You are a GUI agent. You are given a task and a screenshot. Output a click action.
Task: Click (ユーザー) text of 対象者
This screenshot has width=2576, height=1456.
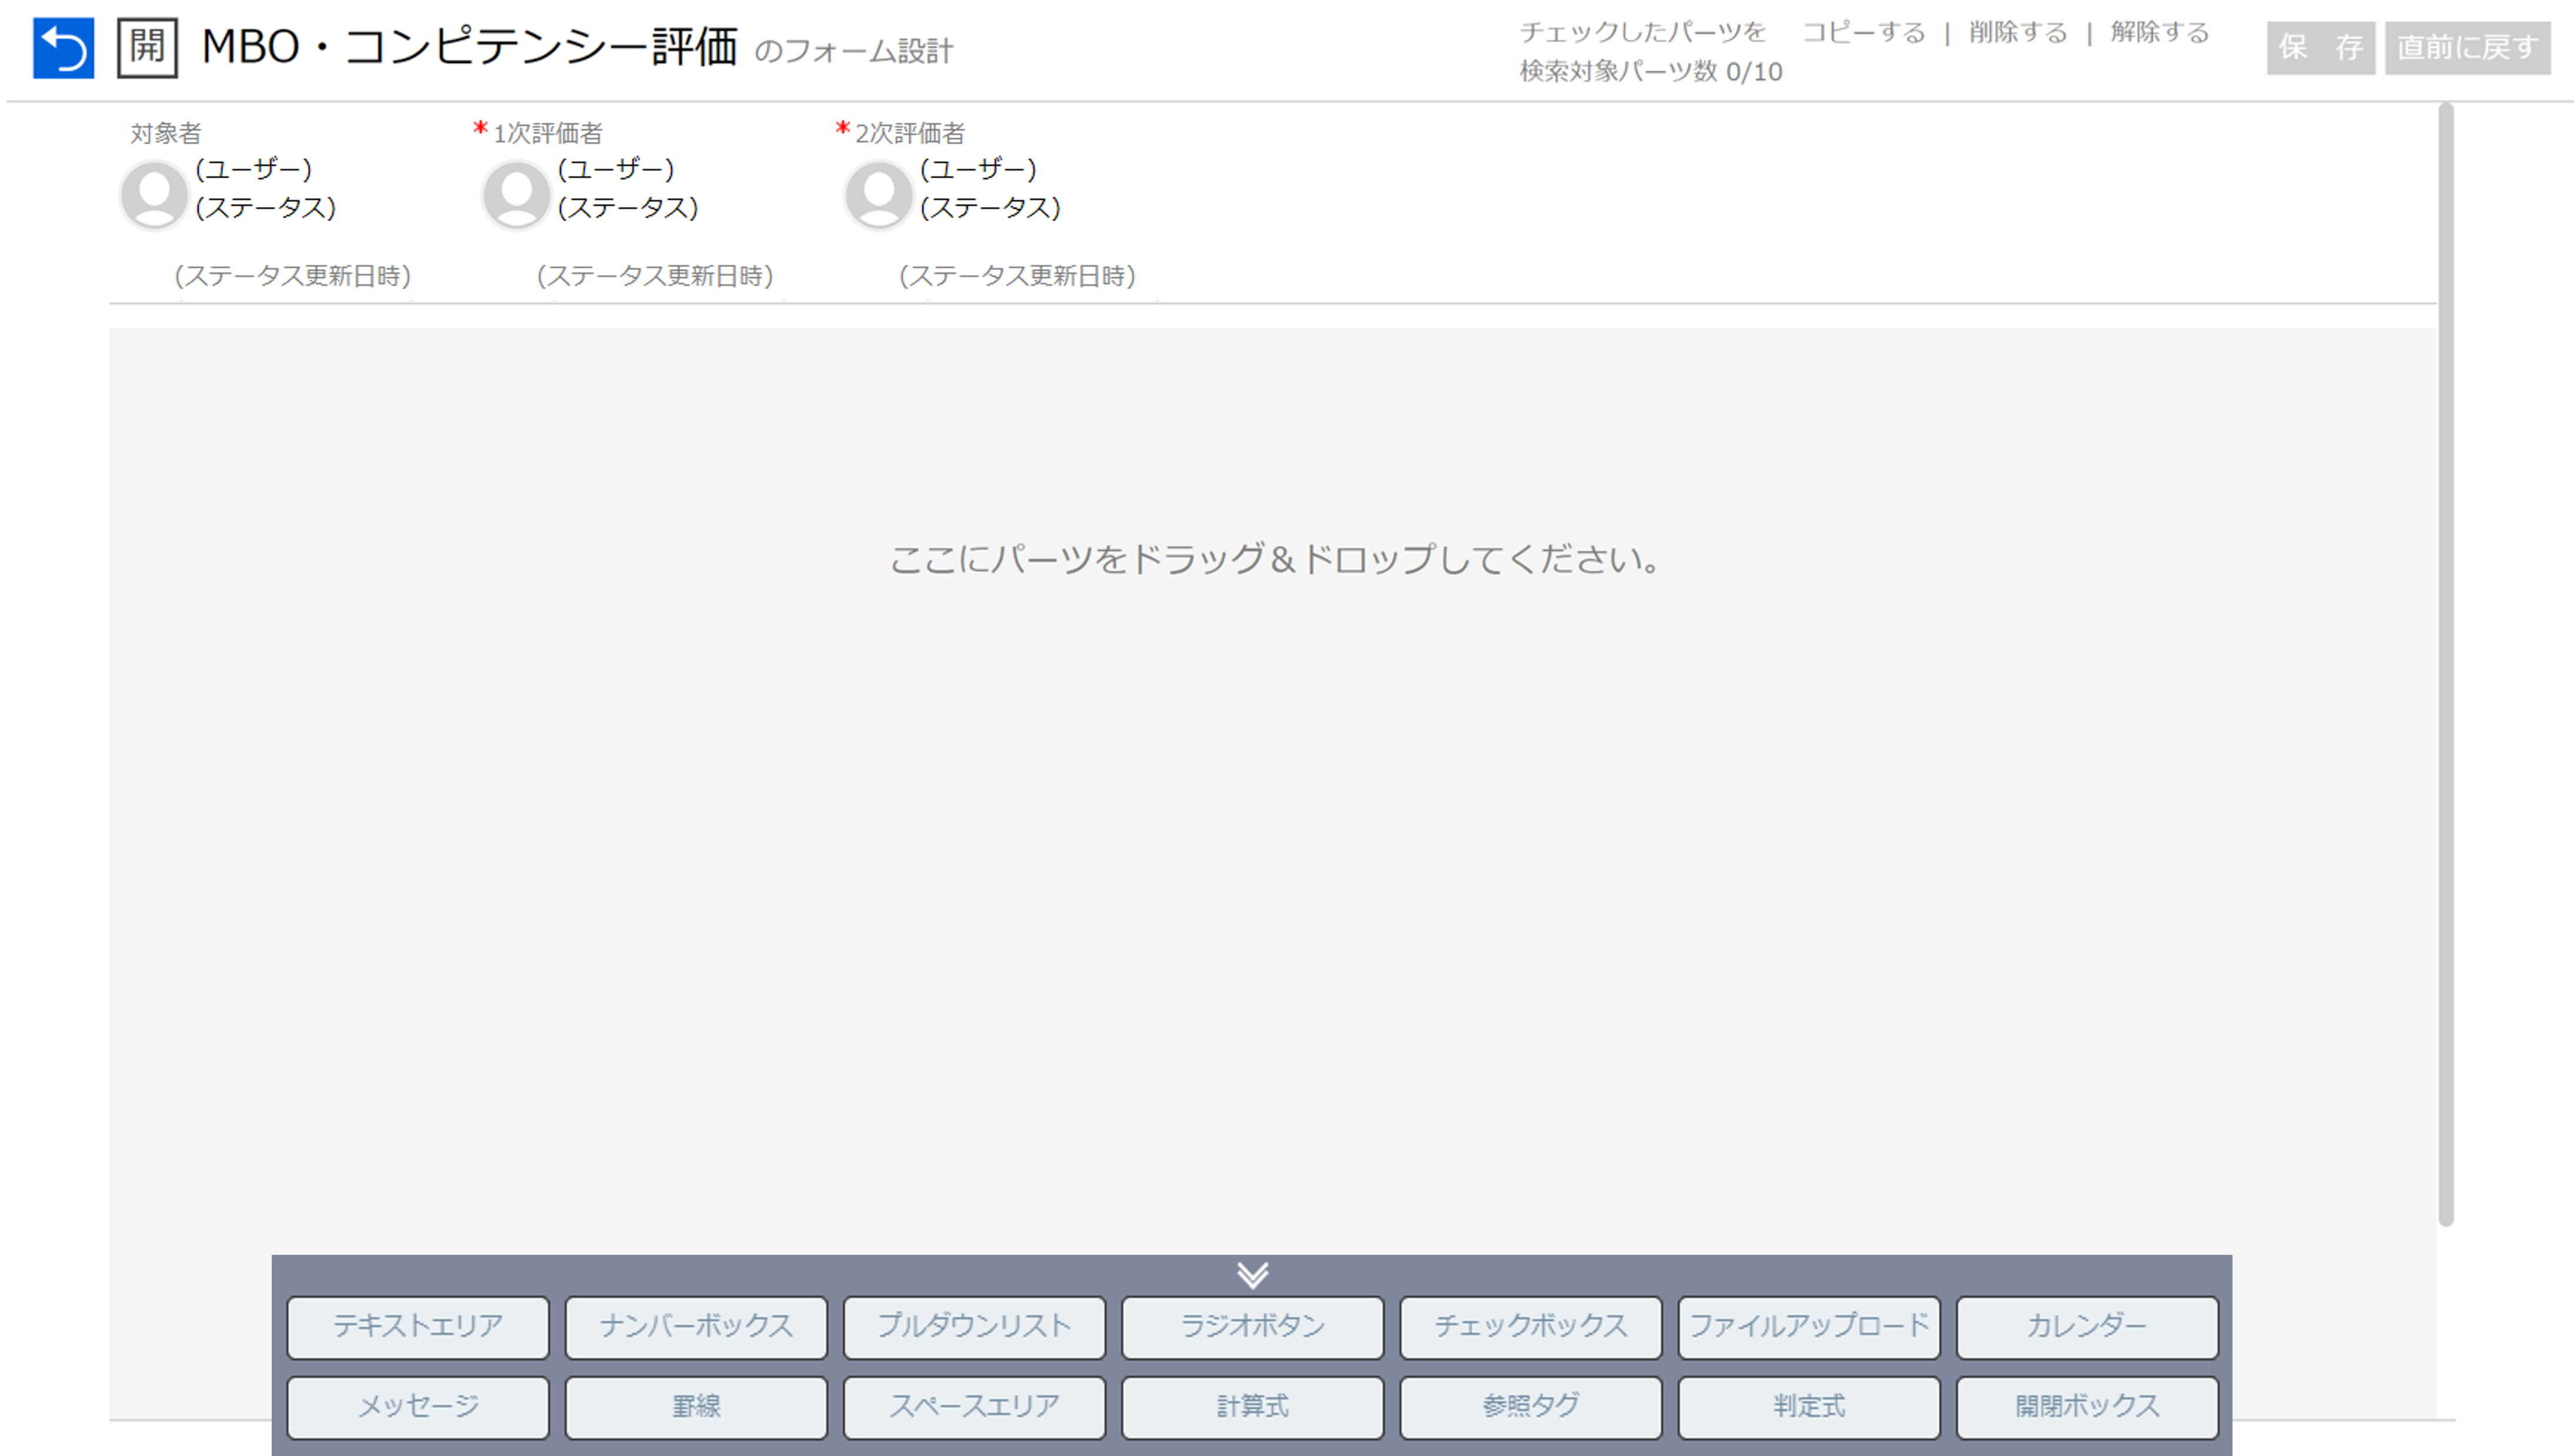tap(254, 169)
